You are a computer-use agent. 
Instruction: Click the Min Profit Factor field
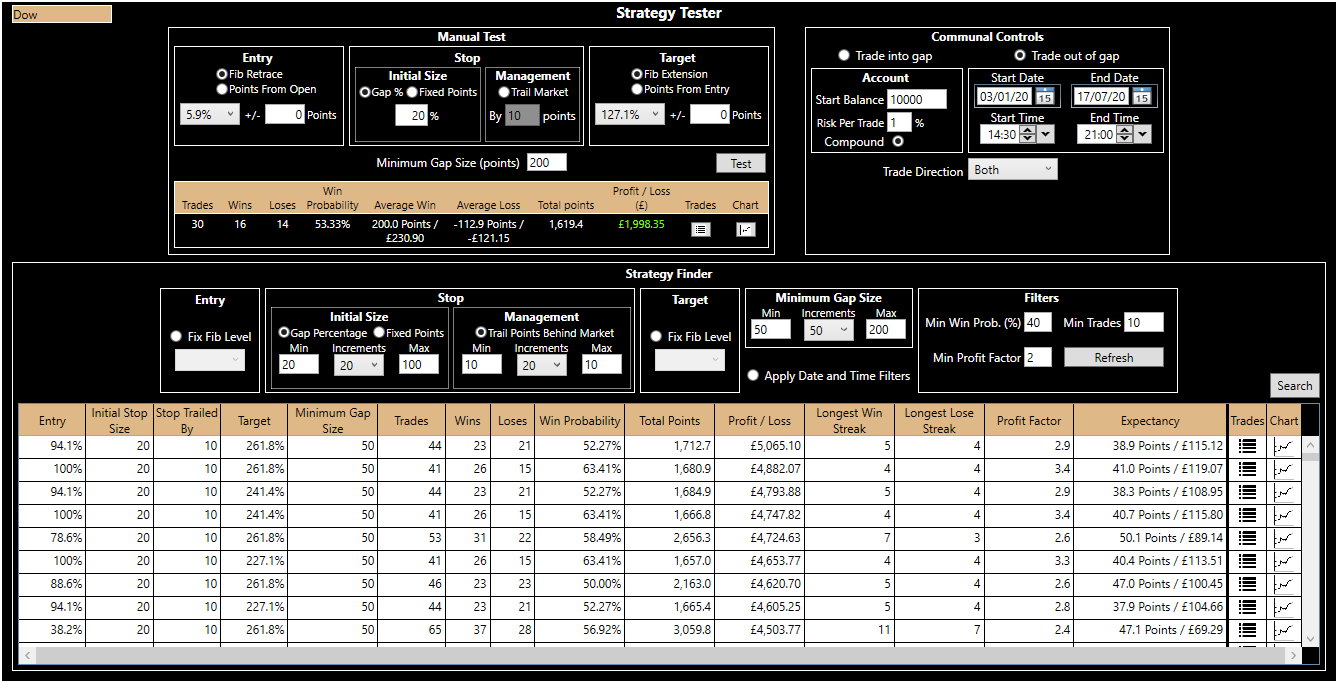click(x=1038, y=357)
